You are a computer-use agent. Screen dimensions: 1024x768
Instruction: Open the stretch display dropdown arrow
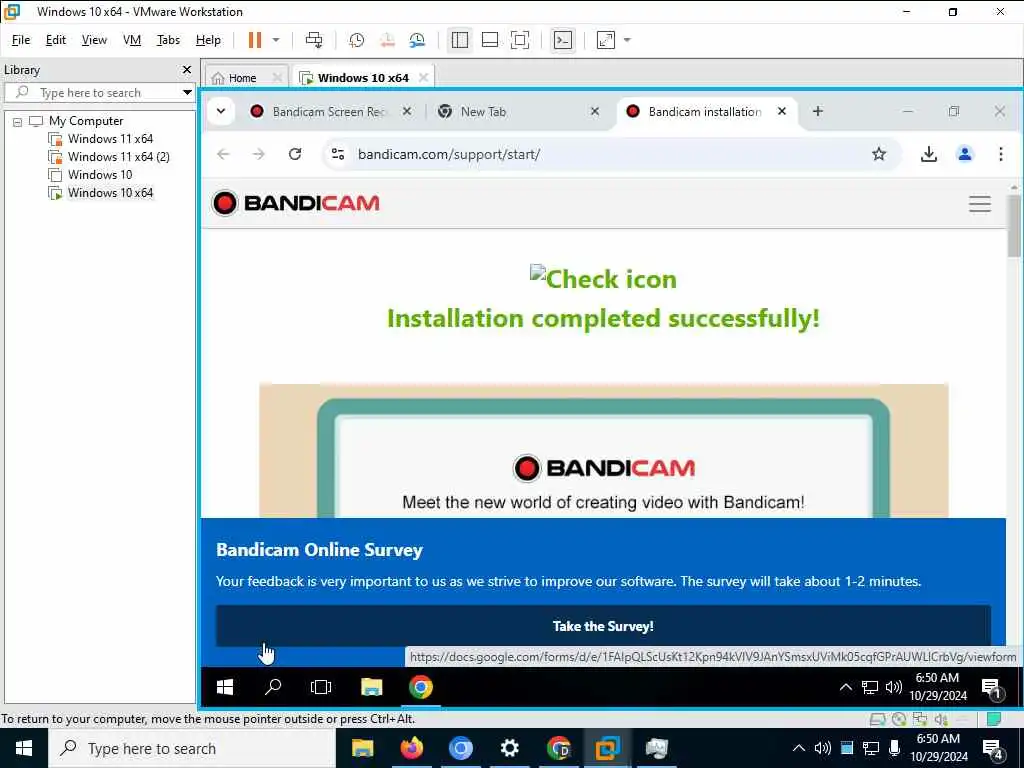[627, 40]
